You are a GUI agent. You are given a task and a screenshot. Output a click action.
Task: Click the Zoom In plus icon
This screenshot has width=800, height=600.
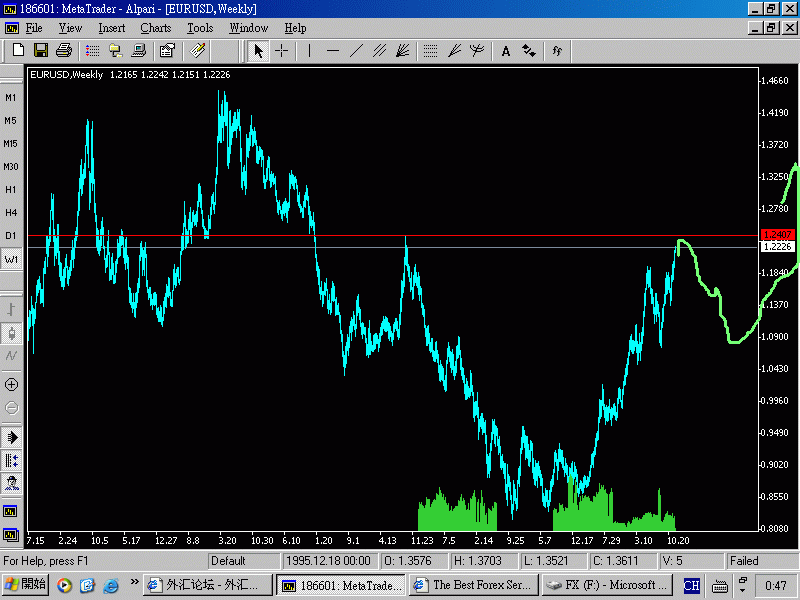(x=11, y=385)
